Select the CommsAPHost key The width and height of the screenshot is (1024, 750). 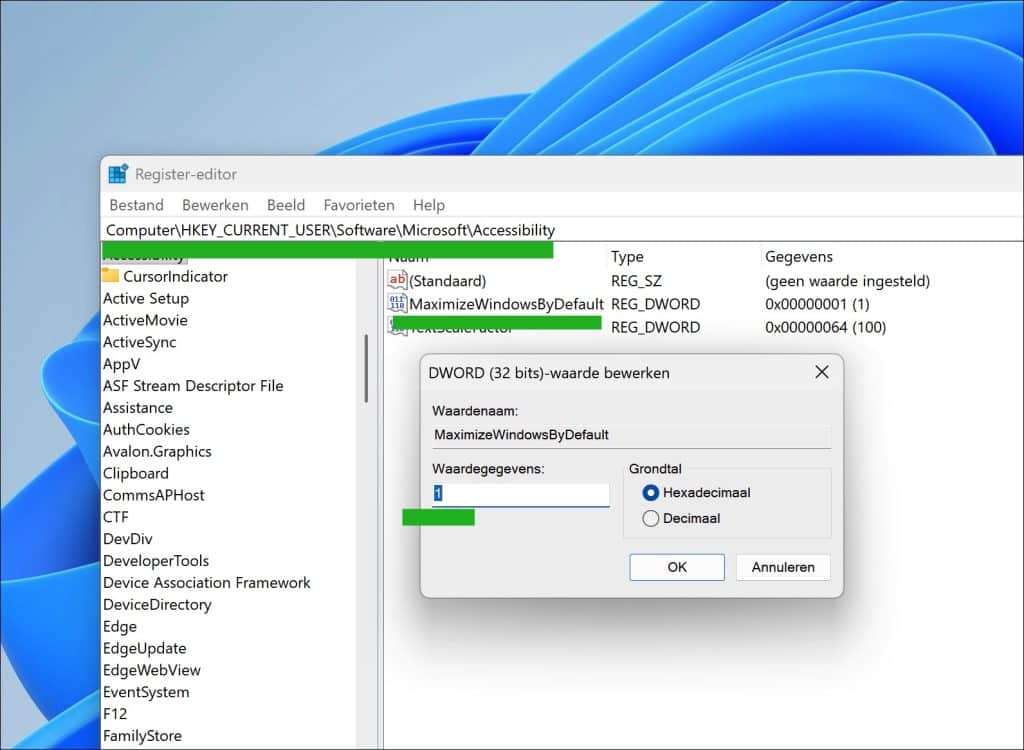coord(153,495)
